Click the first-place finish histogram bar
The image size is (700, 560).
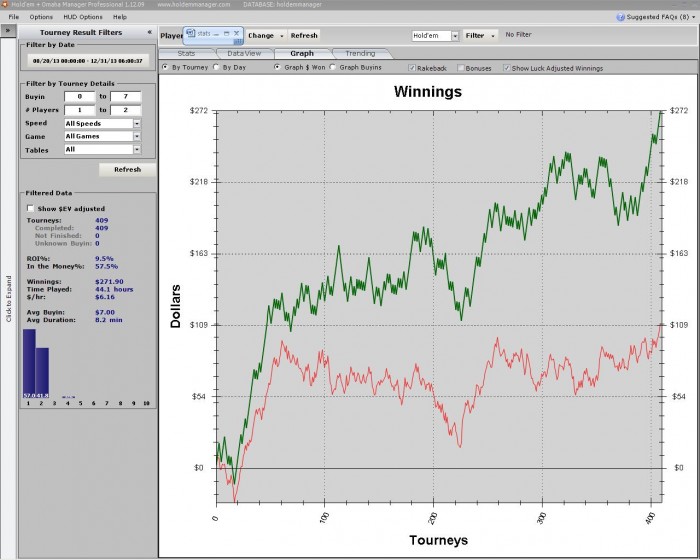(x=29, y=364)
